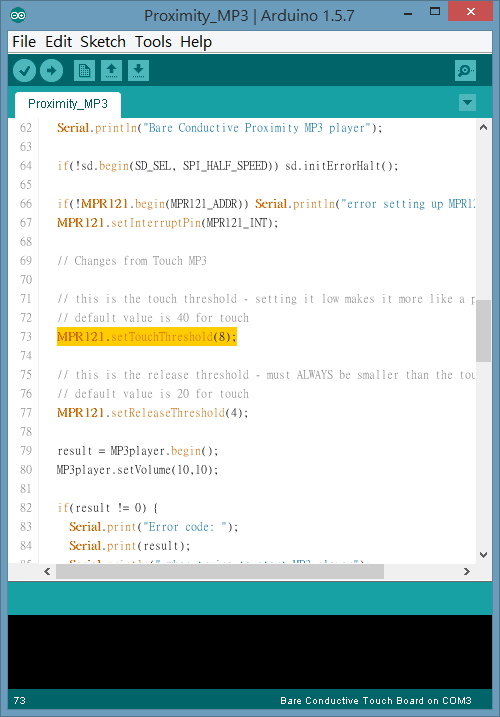The image size is (500, 717).
Task: Close the Arduino window
Action: click(x=471, y=11)
